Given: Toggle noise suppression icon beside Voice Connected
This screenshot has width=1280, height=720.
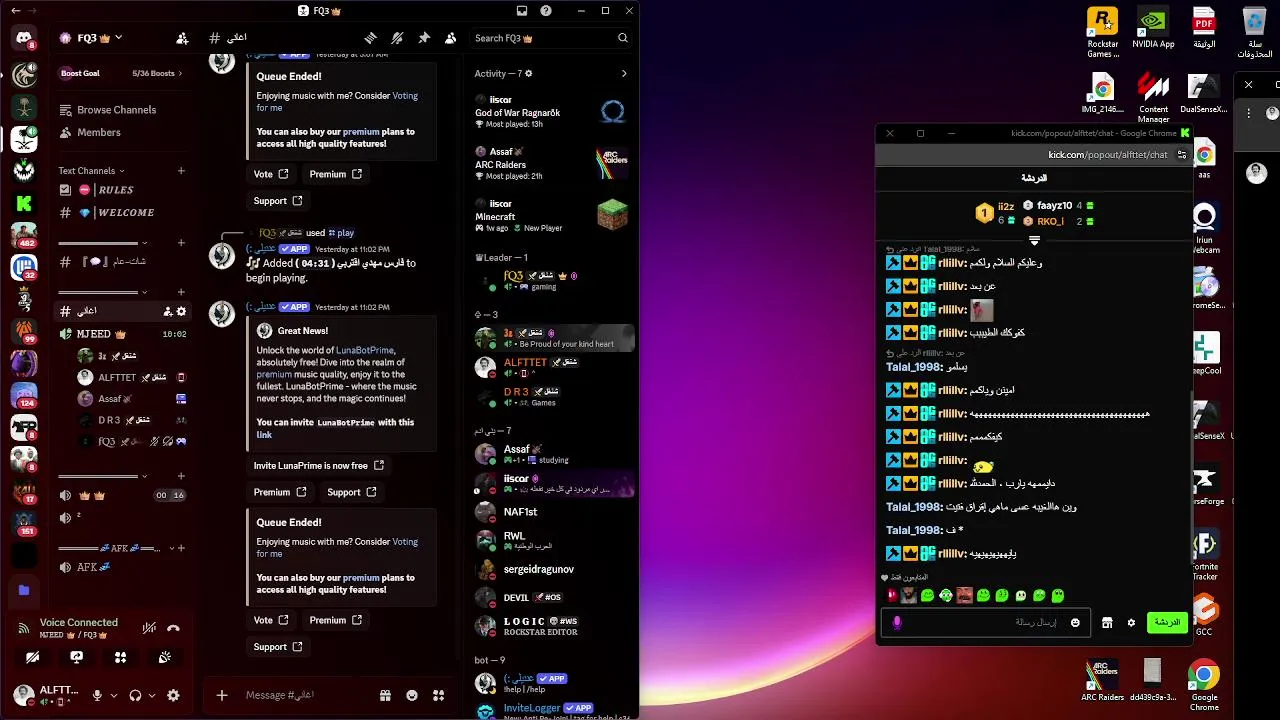Looking at the screenshot, I should pos(149,628).
